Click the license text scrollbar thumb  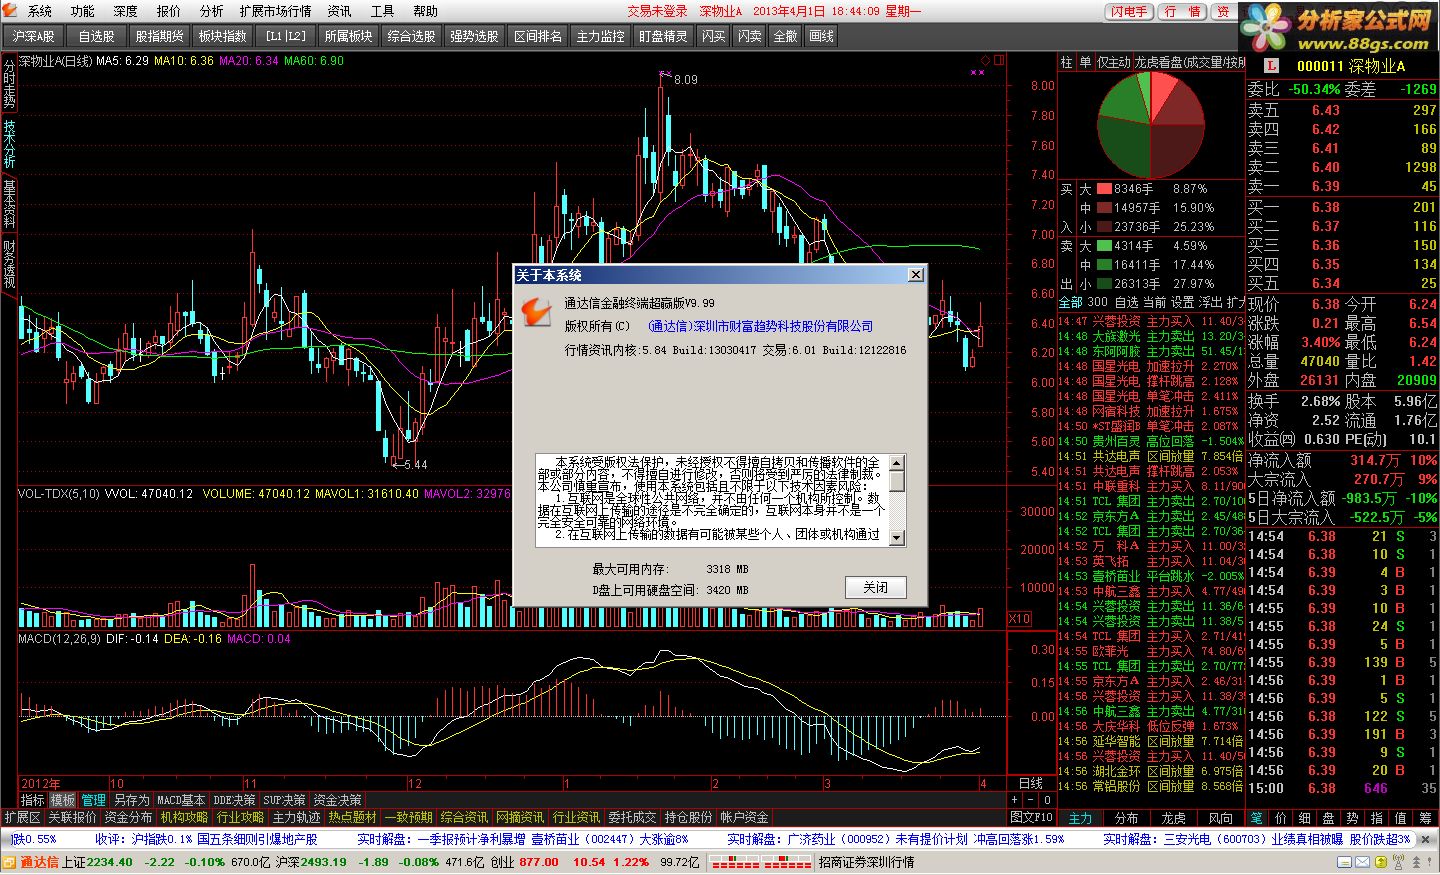tap(897, 481)
